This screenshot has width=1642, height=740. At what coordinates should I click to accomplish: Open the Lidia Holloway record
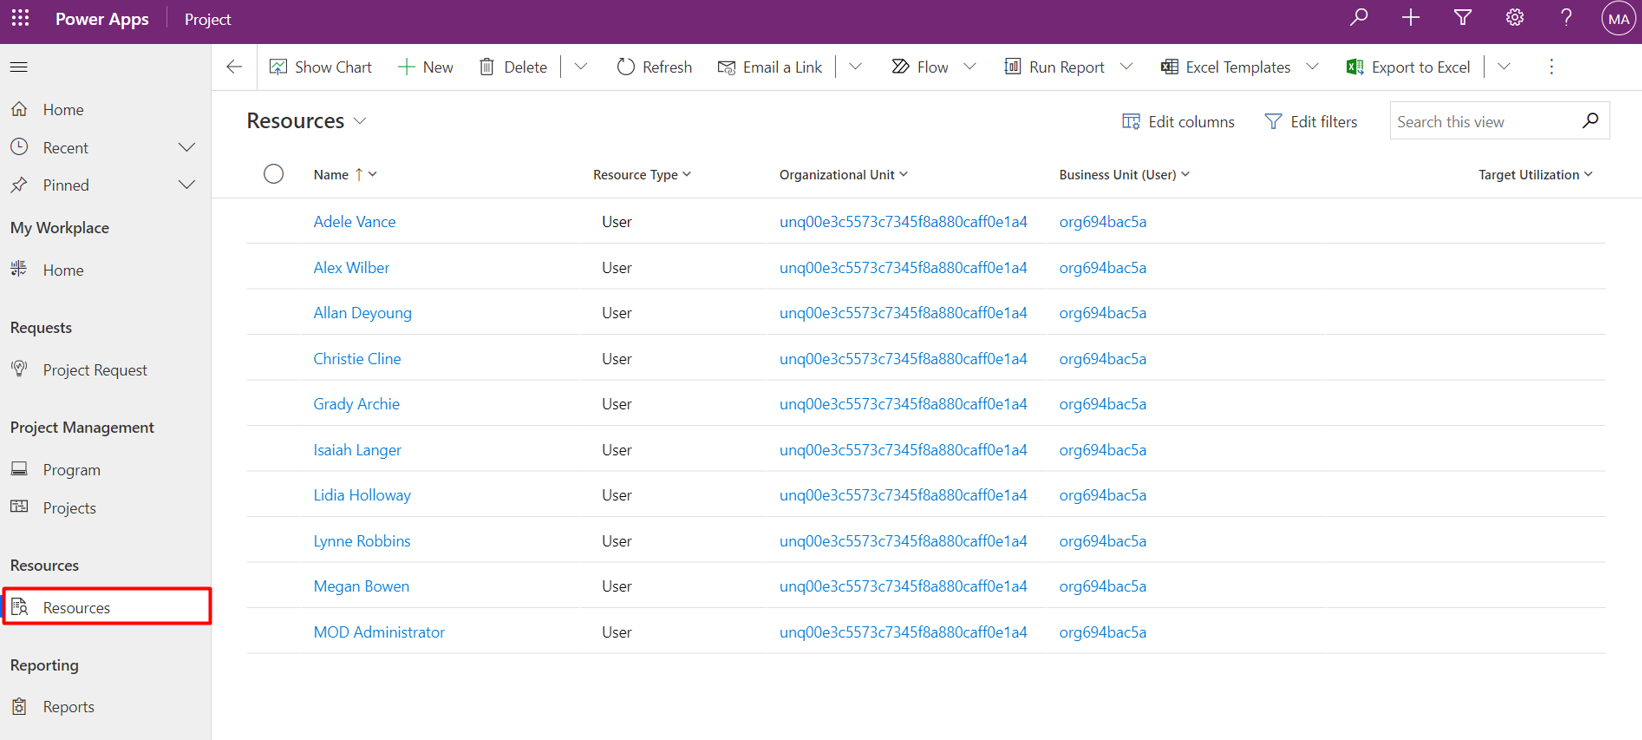tap(362, 495)
